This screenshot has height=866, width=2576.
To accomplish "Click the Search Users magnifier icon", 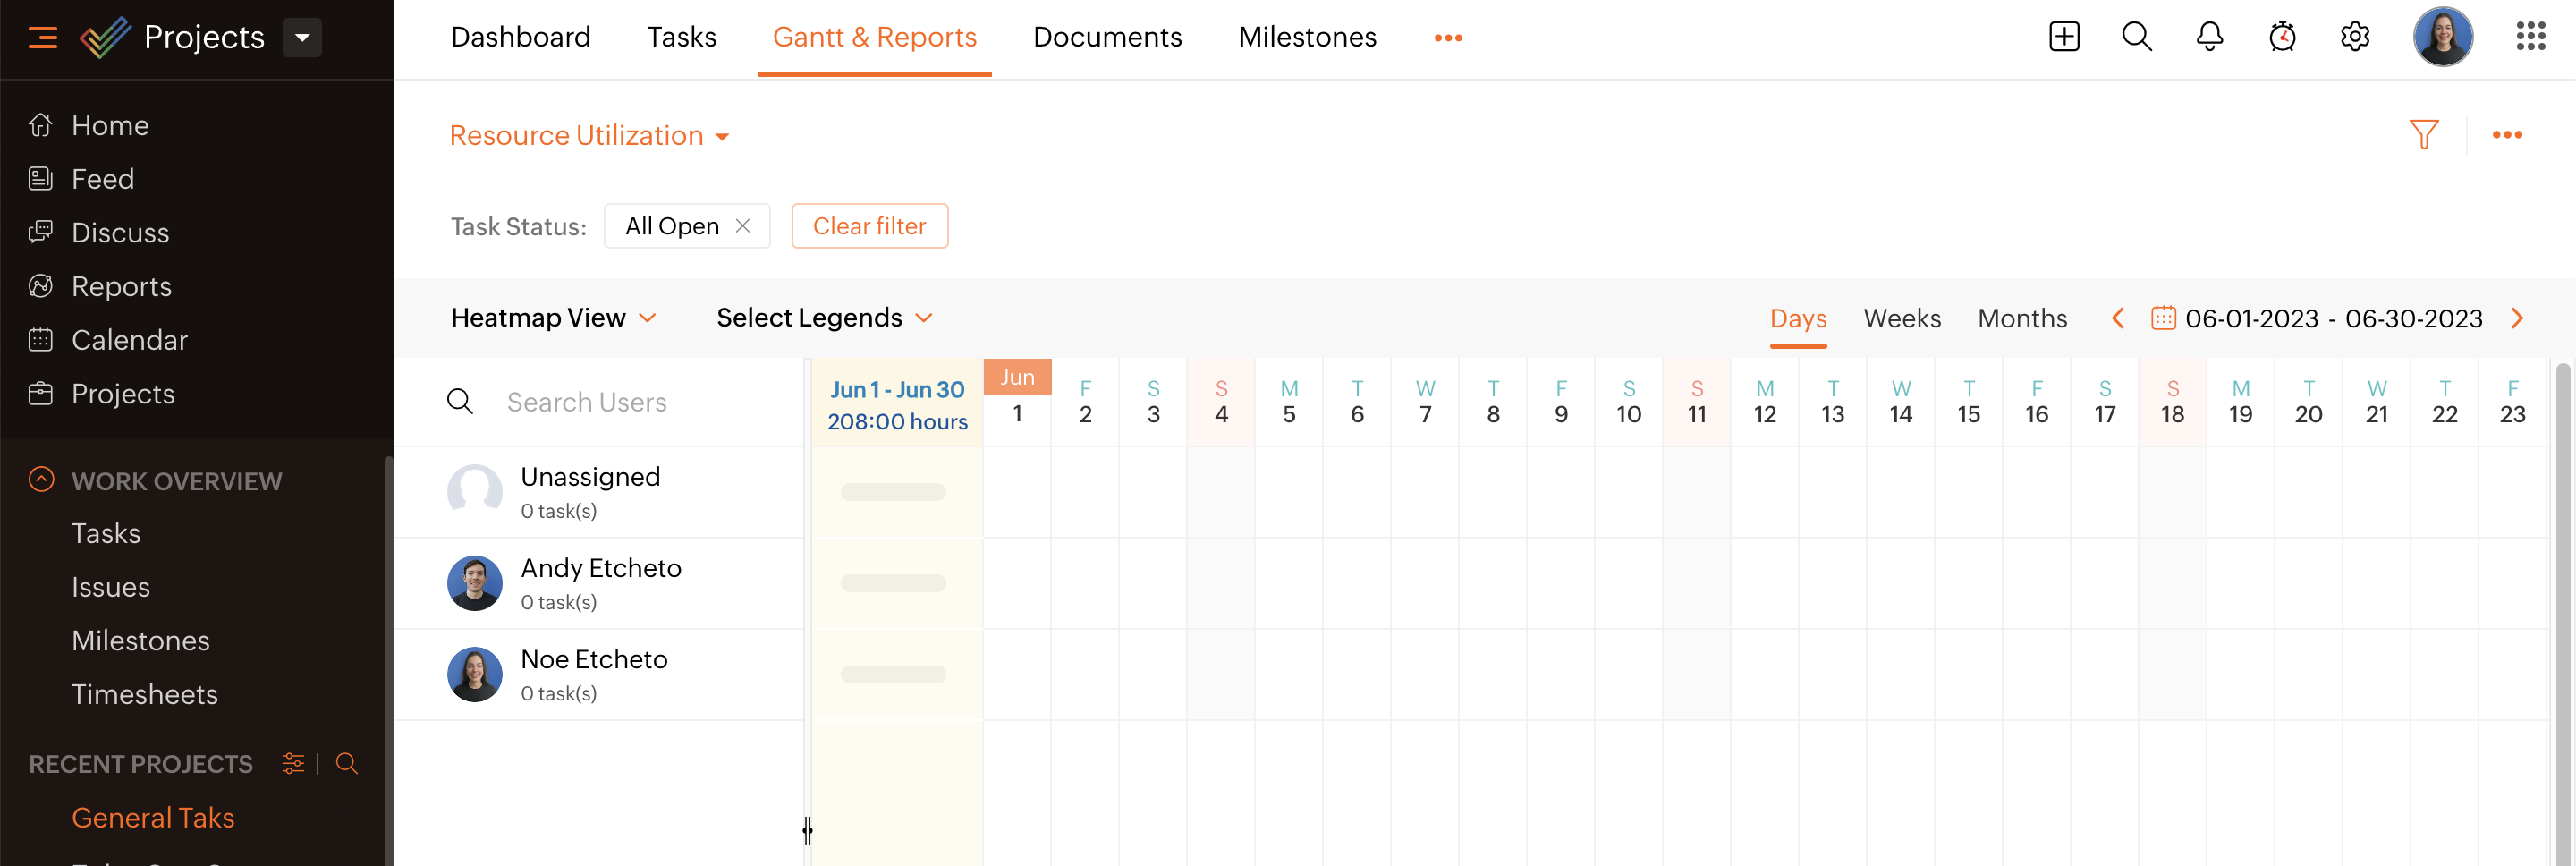I will 460,402.
